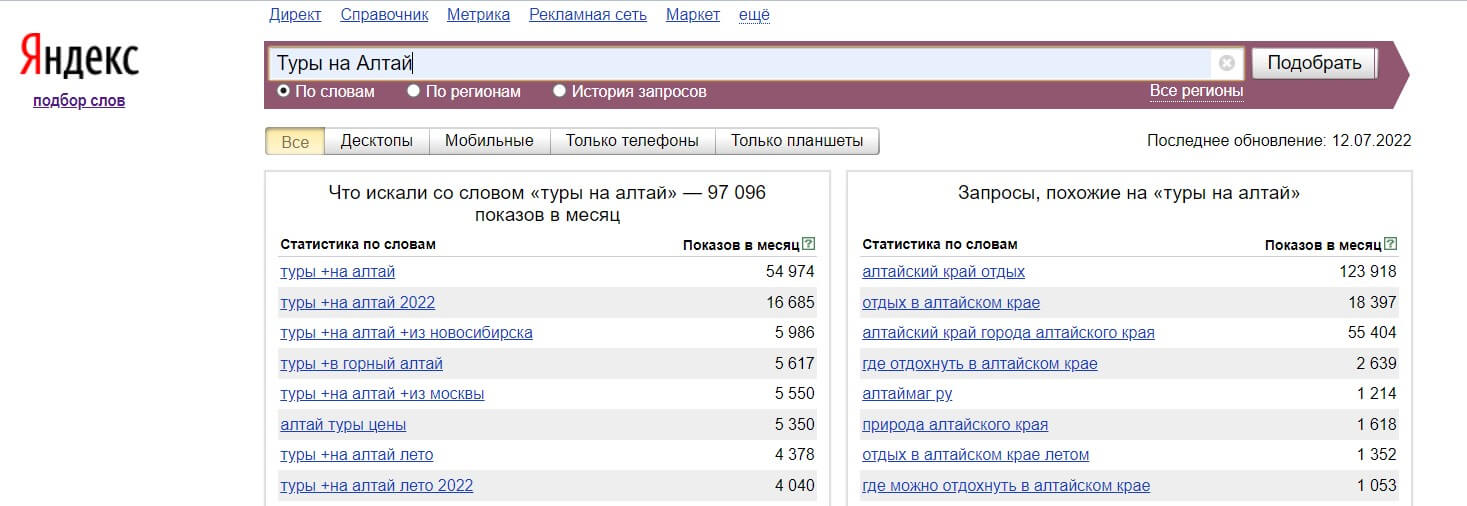Image resolution: width=1467 pixels, height=506 pixels.
Task: Click heading 'Запросы, похожие на «туры на алтай»'
Action: (1129, 193)
